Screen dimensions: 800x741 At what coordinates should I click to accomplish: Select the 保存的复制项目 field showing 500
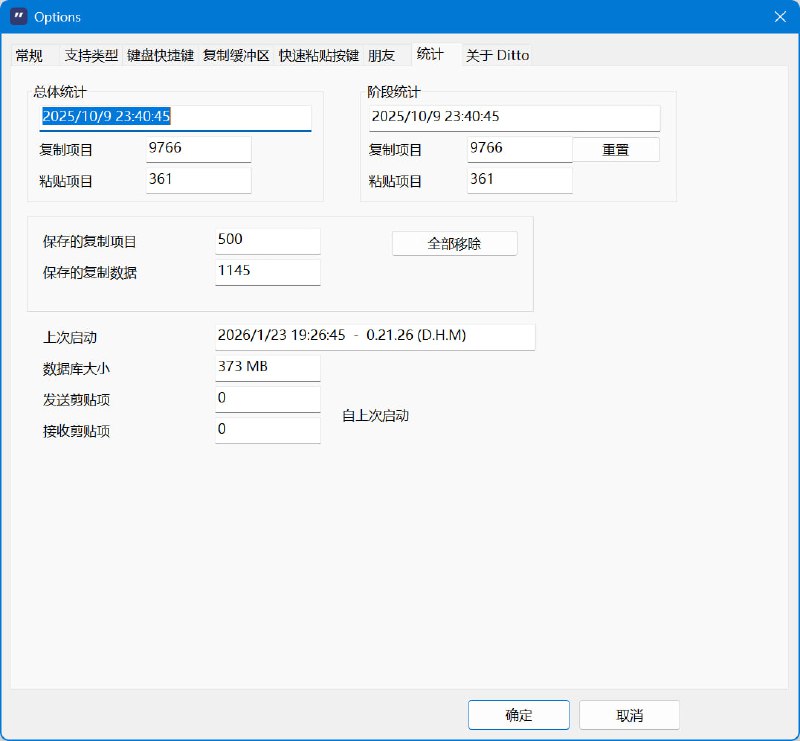click(x=267, y=240)
